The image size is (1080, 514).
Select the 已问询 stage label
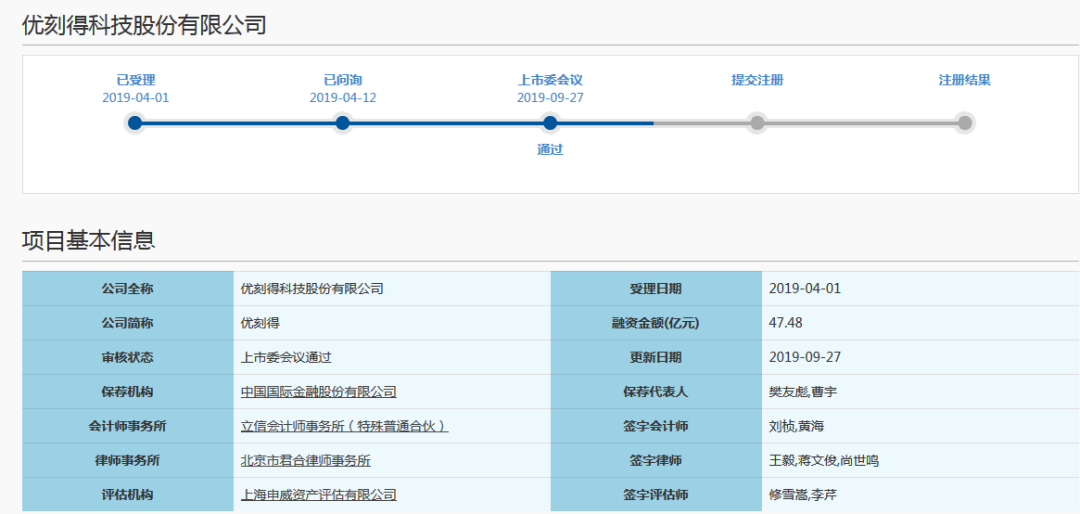click(x=343, y=80)
